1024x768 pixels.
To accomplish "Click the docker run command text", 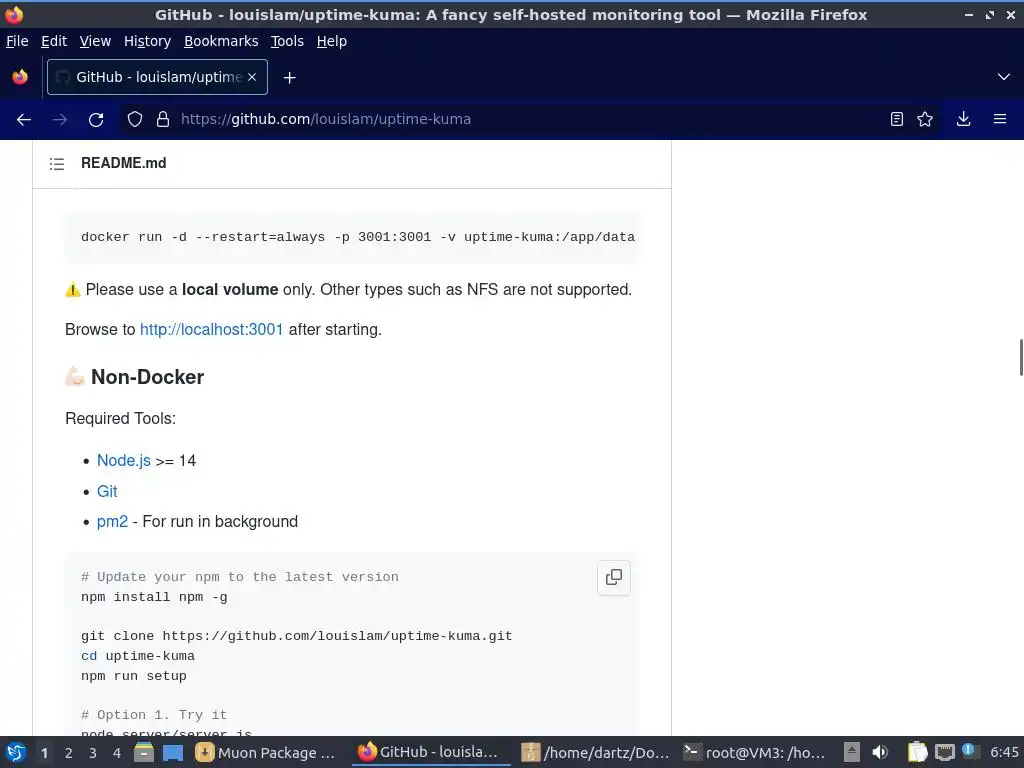I will click(x=358, y=237).
